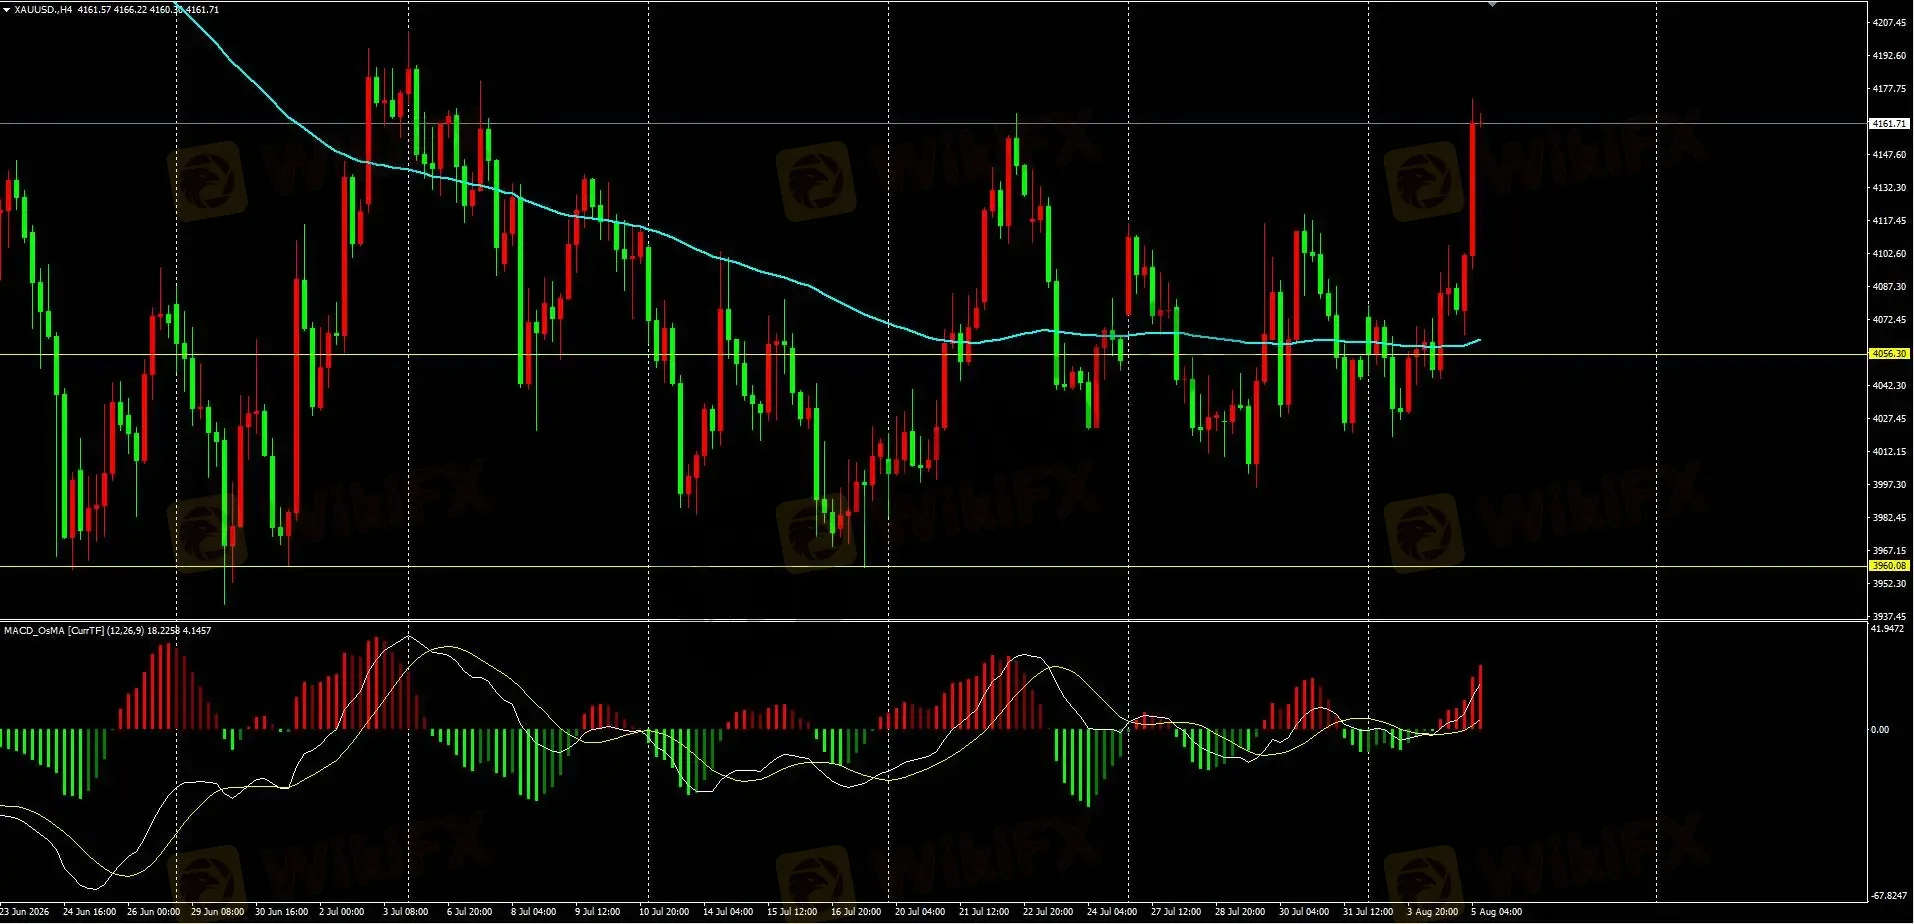Click the 21 Jul 12:00 time label

(x=985, y=912)
